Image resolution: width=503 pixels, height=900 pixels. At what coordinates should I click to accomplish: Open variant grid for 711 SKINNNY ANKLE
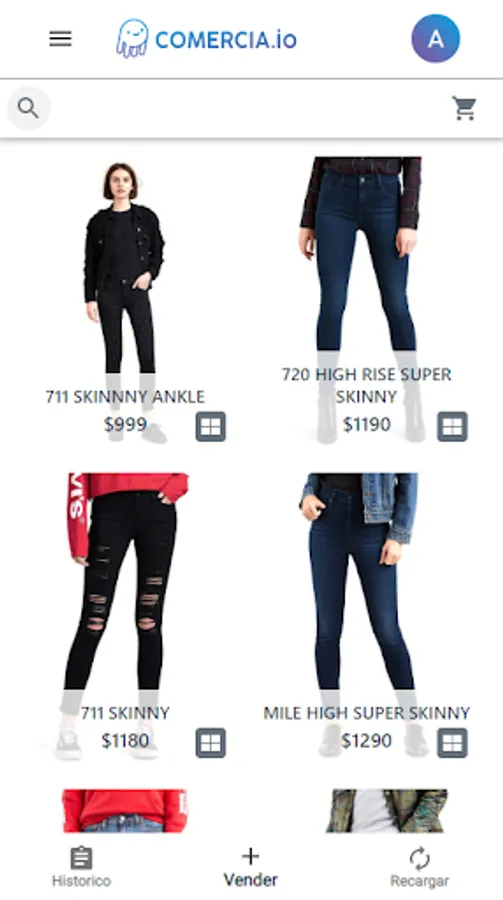211,426
